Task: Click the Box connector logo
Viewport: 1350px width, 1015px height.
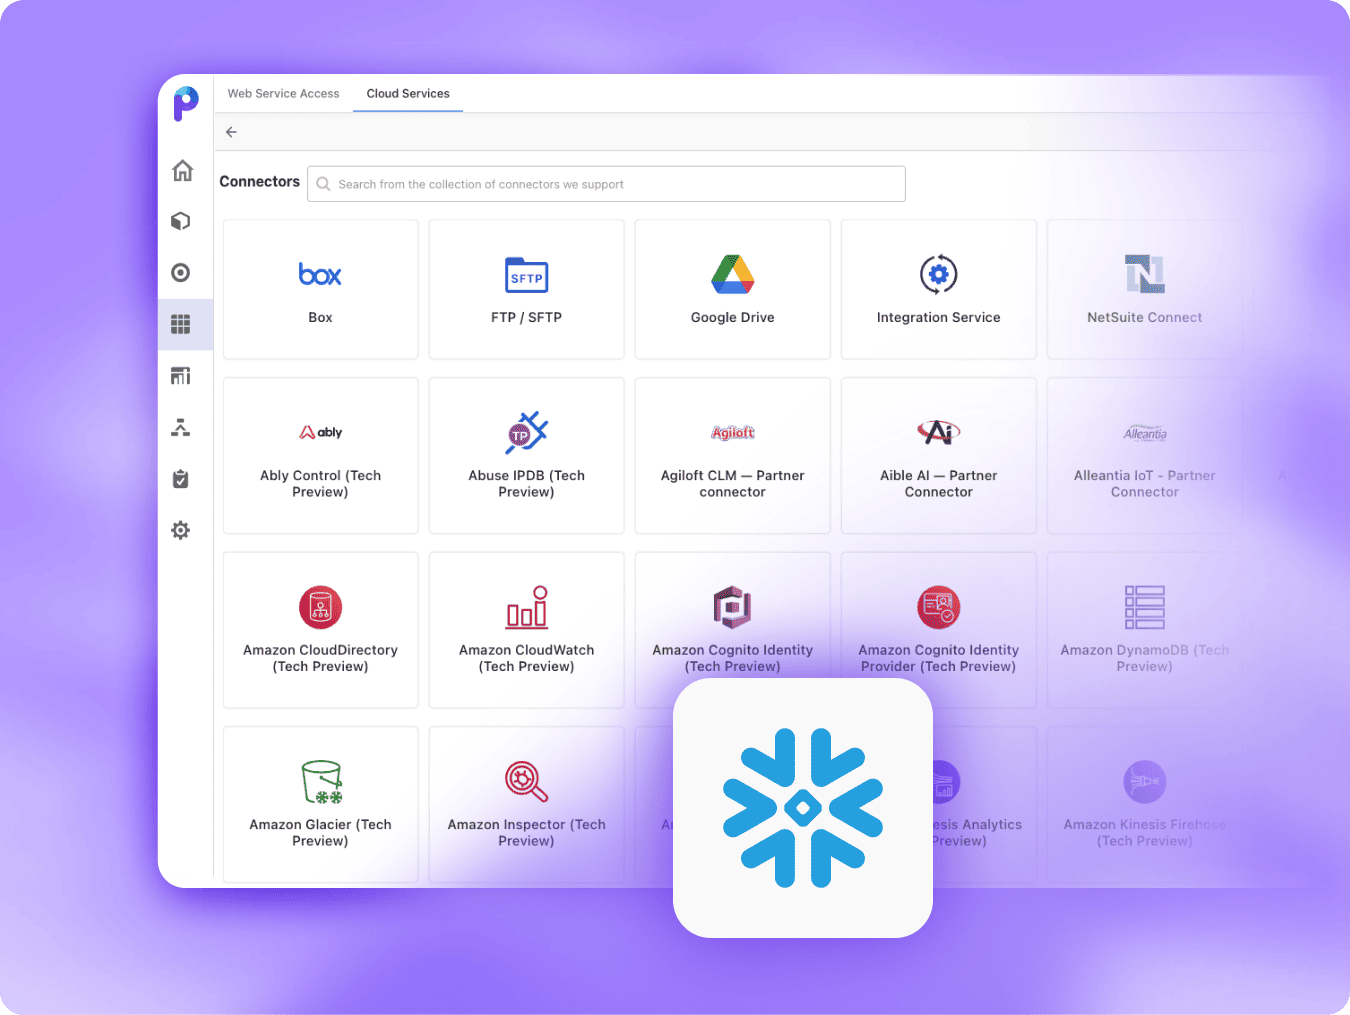Action: pos(320,274)
